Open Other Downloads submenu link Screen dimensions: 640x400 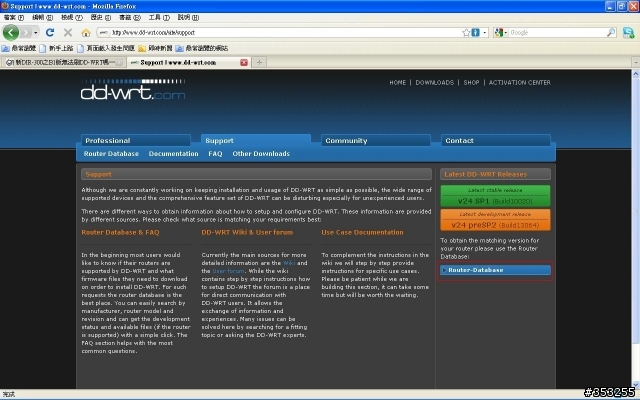pos(261,154)
